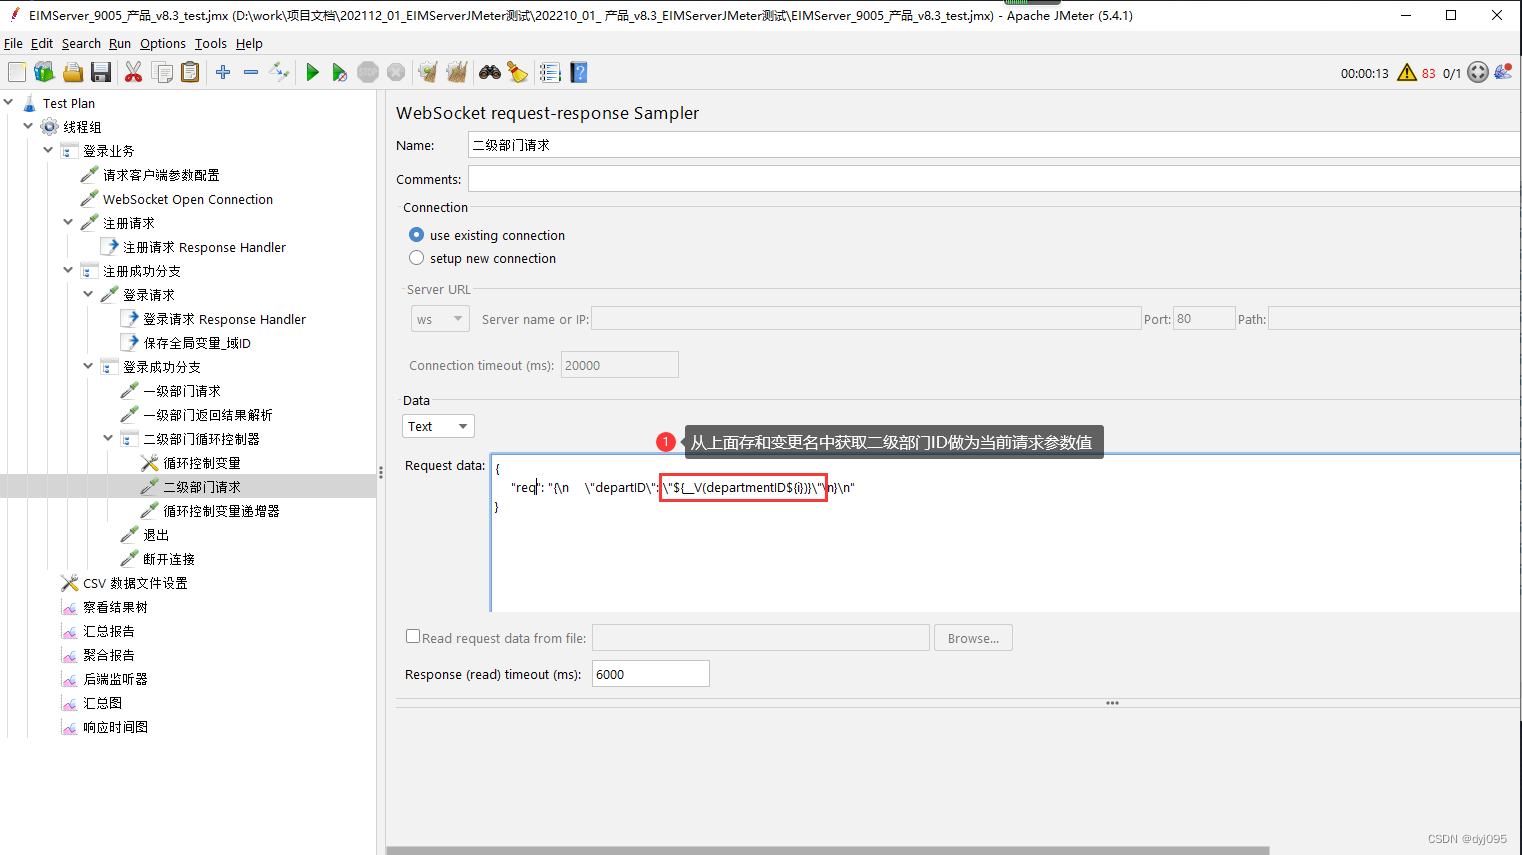Viewport: 1522px width, 855px height.
Task: Collapse the 二级部门循环控制器 node
Action: (108, 438)
